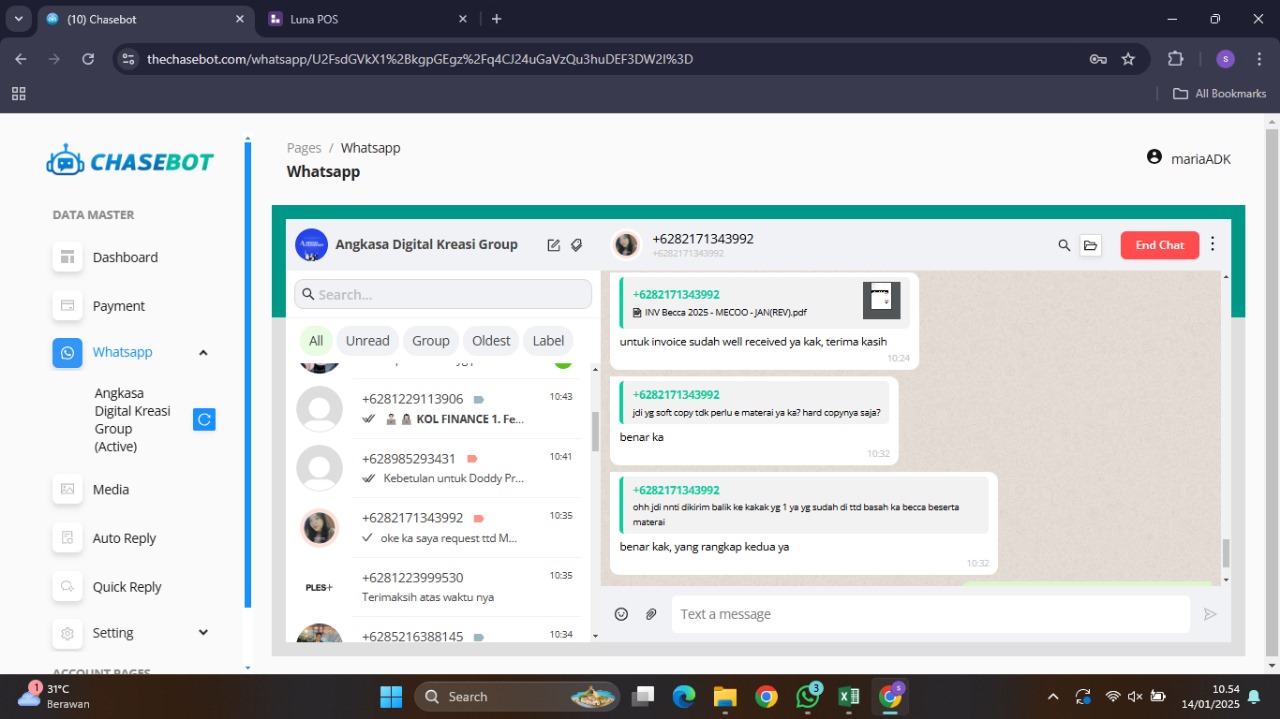Screen dimensions: 1280x719
Task: Open the three-dot menu beside End Chat
Action: pyautogui.click(x=1213, y=244)
